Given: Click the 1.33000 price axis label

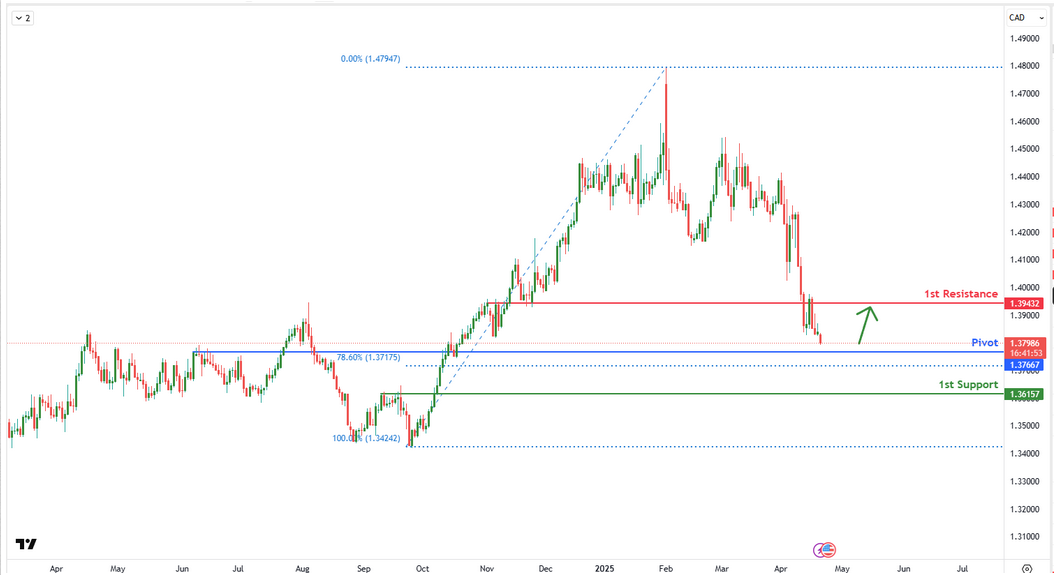Looking at the screenshot, I should coord(1024,482).
